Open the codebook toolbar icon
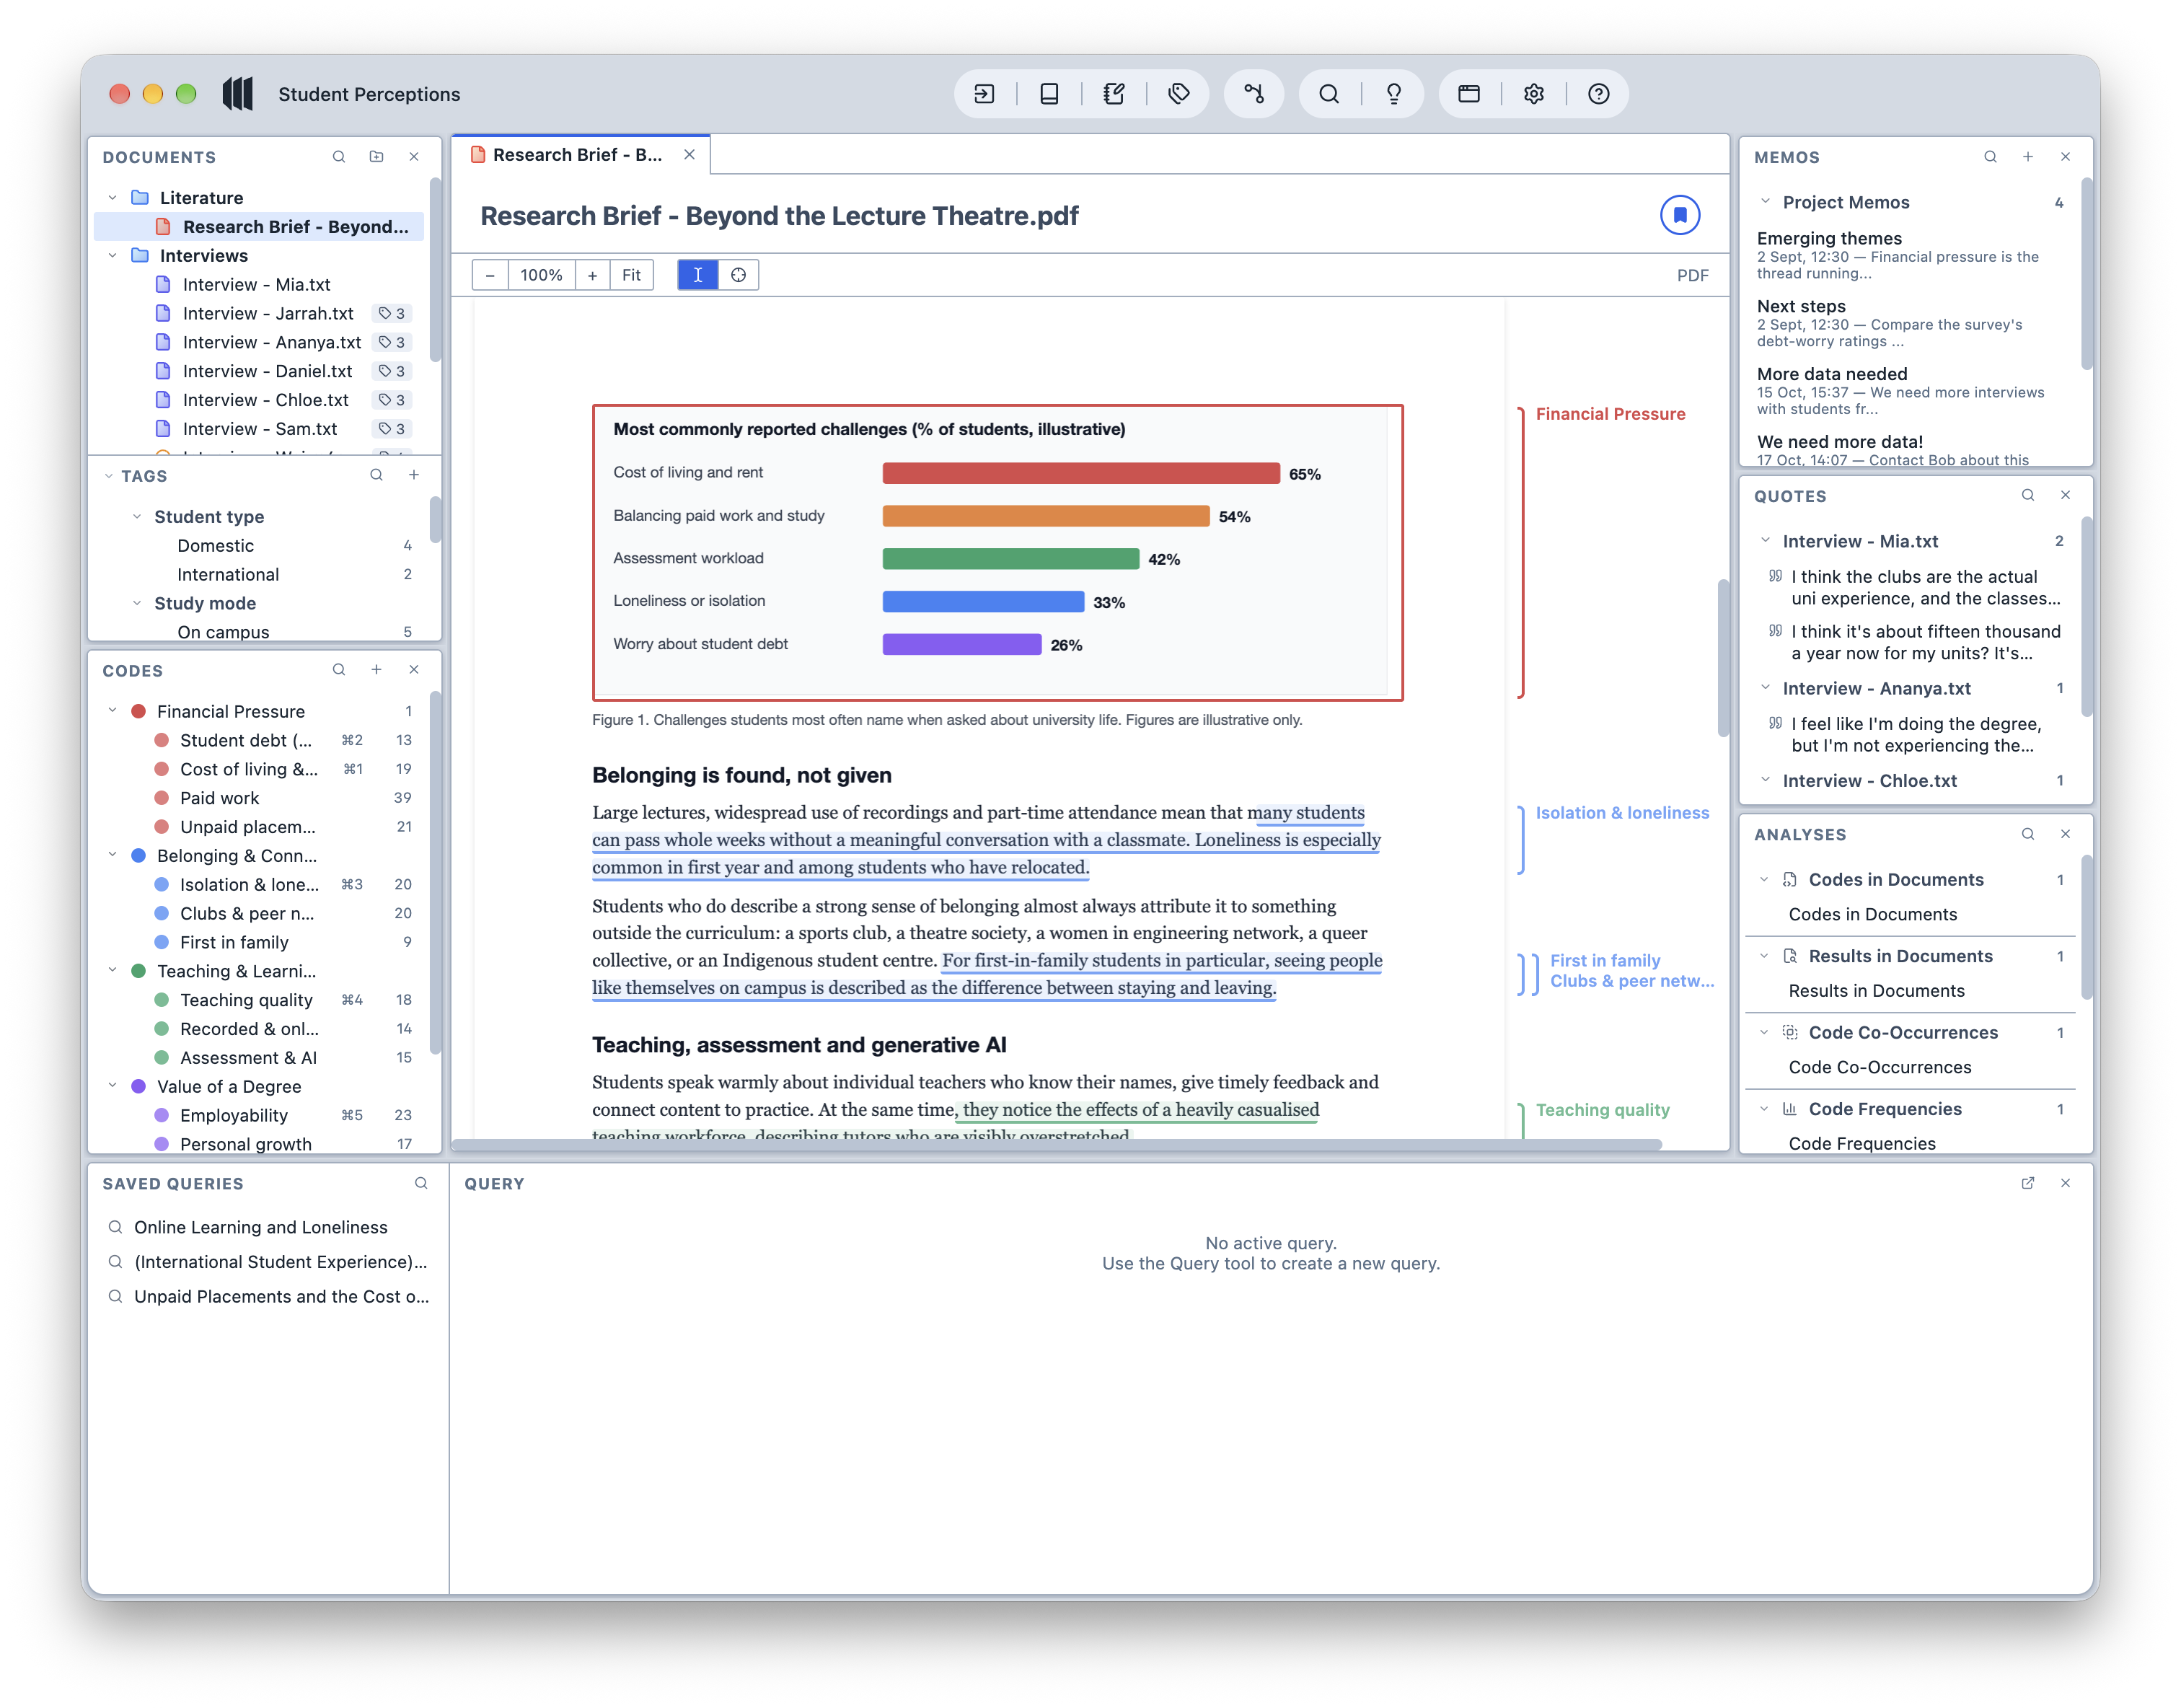The width and height of the screenshot is (2181, 1708). coord(1049,94)
